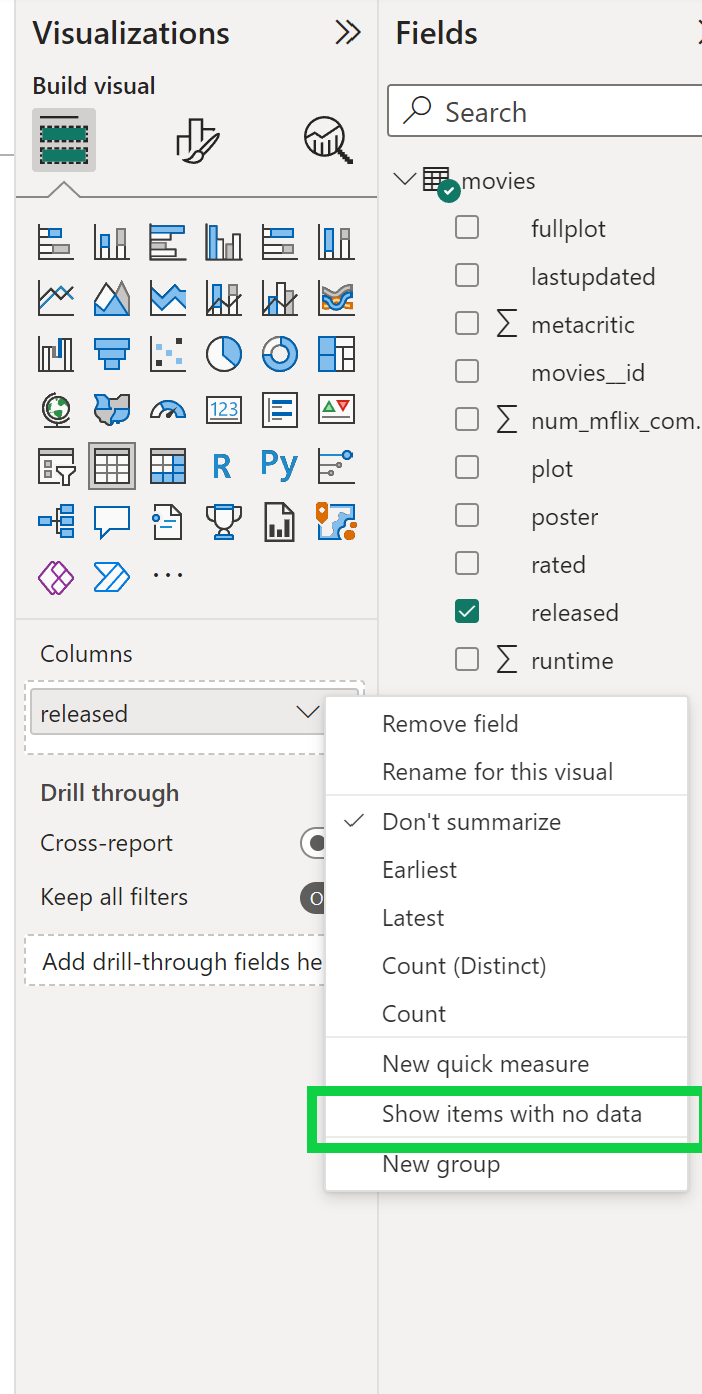Tick the runtime field checkbox
The height and width of the screenshot is (1394, 702).
click(467, 659)
